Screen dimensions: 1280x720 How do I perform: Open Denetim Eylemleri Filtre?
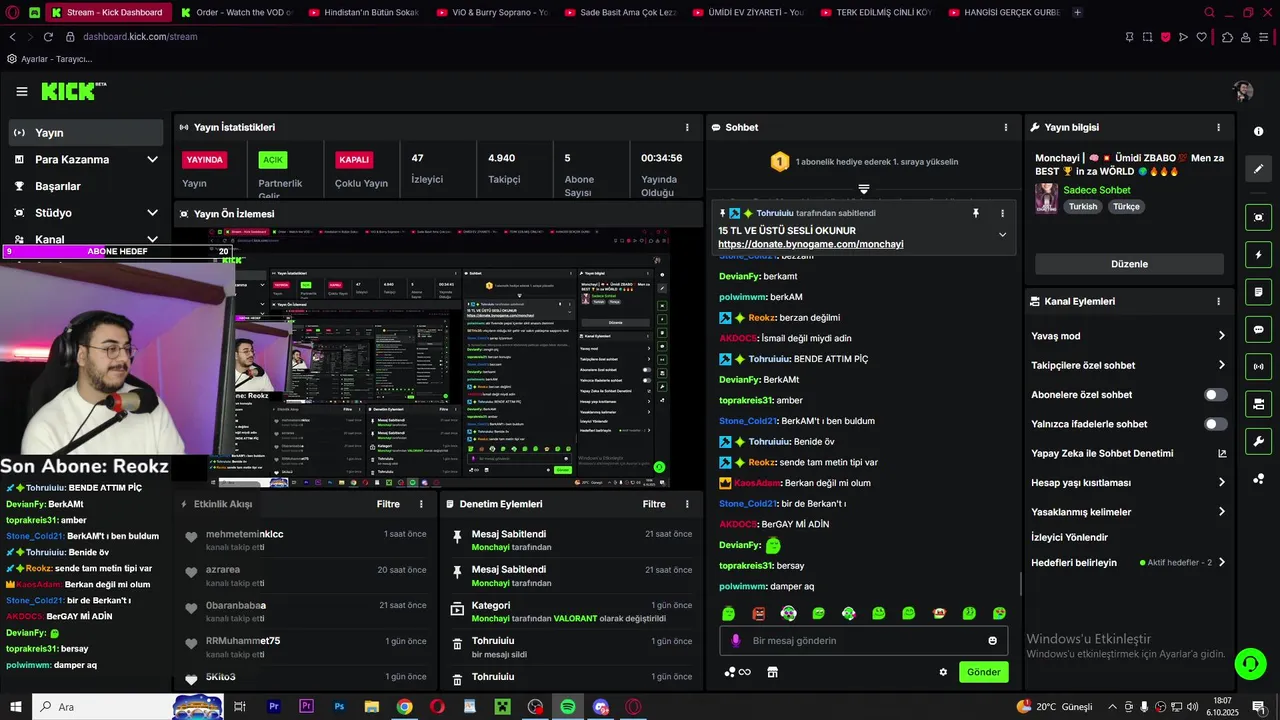(654, 504)
